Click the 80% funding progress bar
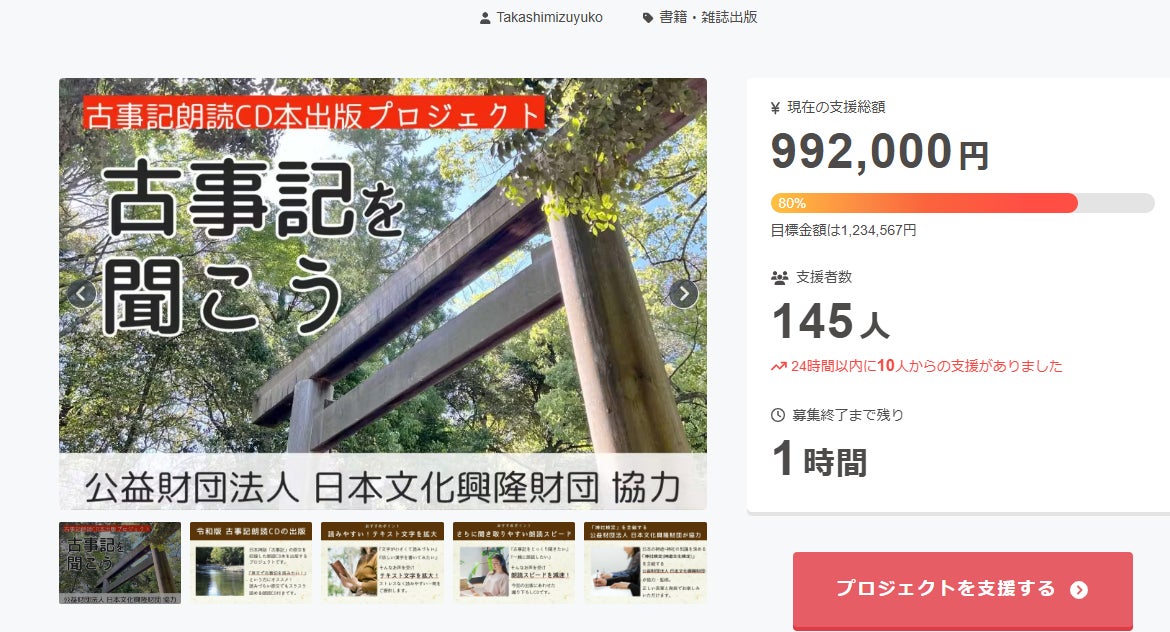This screenshot has height=632, width=1170. [963, 203]
